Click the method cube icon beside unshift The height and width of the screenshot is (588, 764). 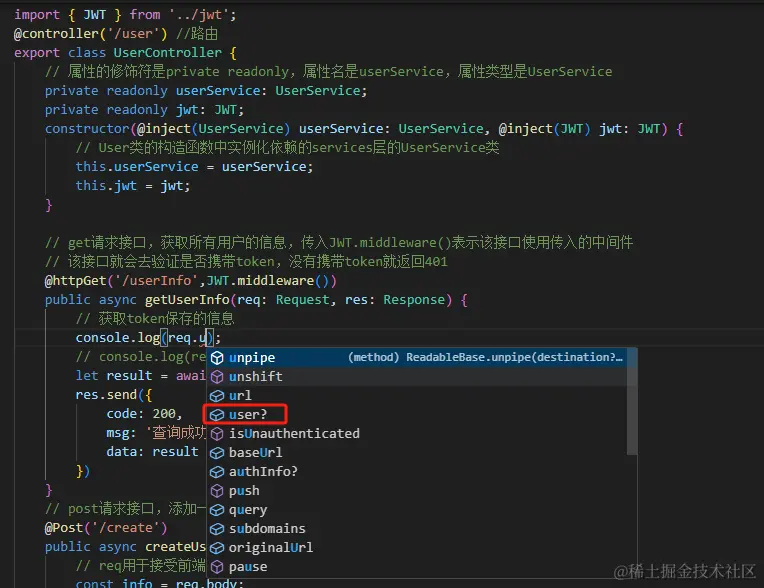click(x=217, y=377)
